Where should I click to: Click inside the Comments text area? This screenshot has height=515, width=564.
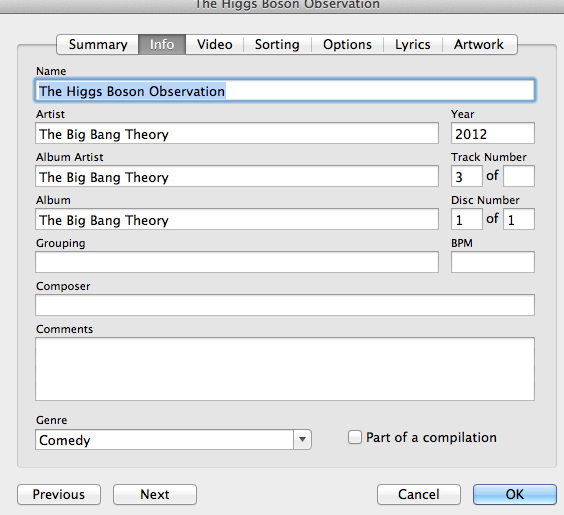click(285, 369)
